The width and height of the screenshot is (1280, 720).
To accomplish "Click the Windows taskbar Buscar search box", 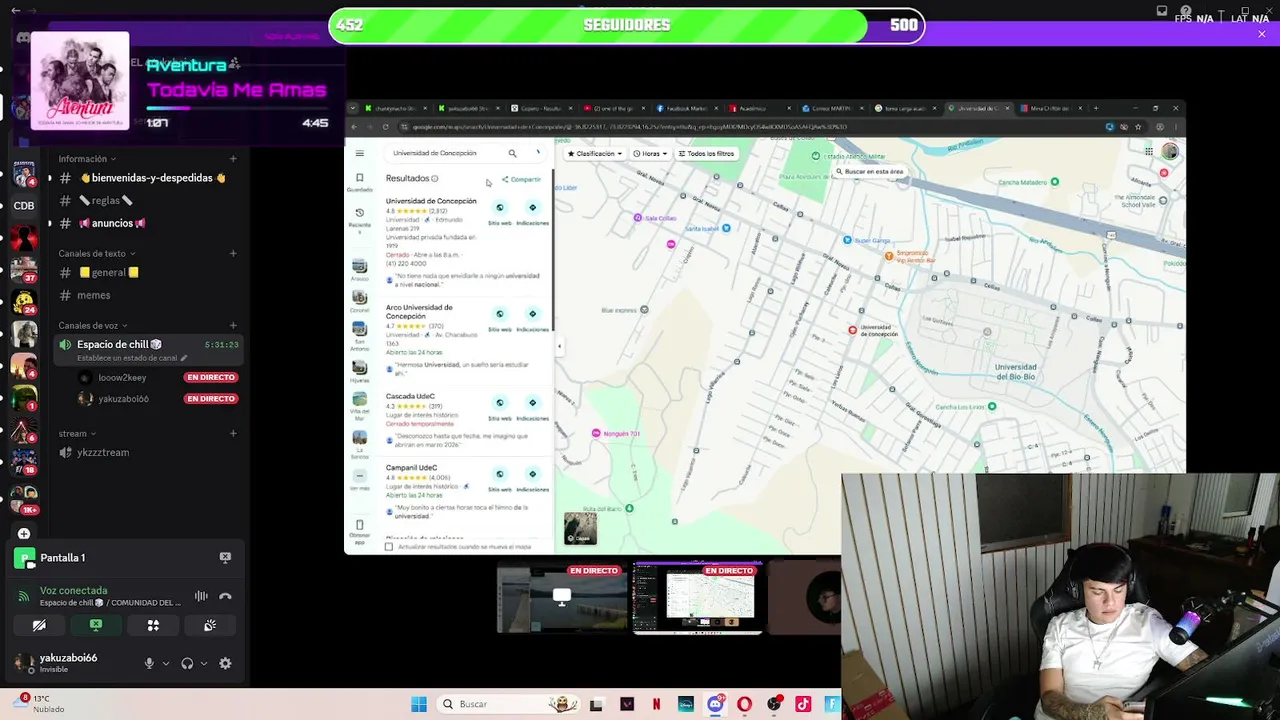I will 510,704.
